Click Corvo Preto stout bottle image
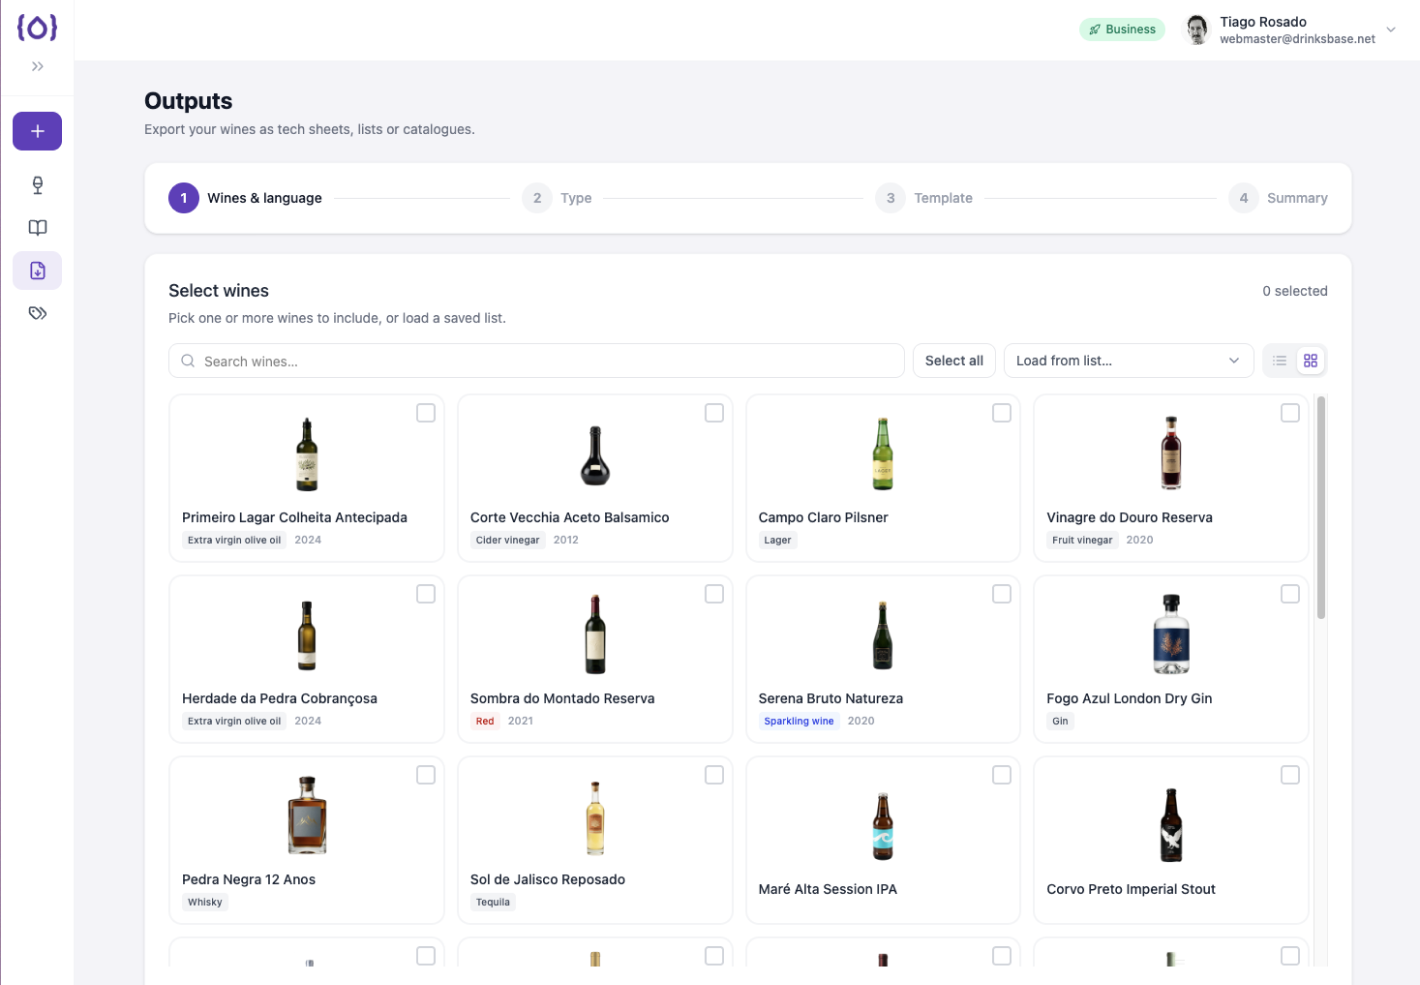This screenshot has height=985, width=1420. point(1171,825)
